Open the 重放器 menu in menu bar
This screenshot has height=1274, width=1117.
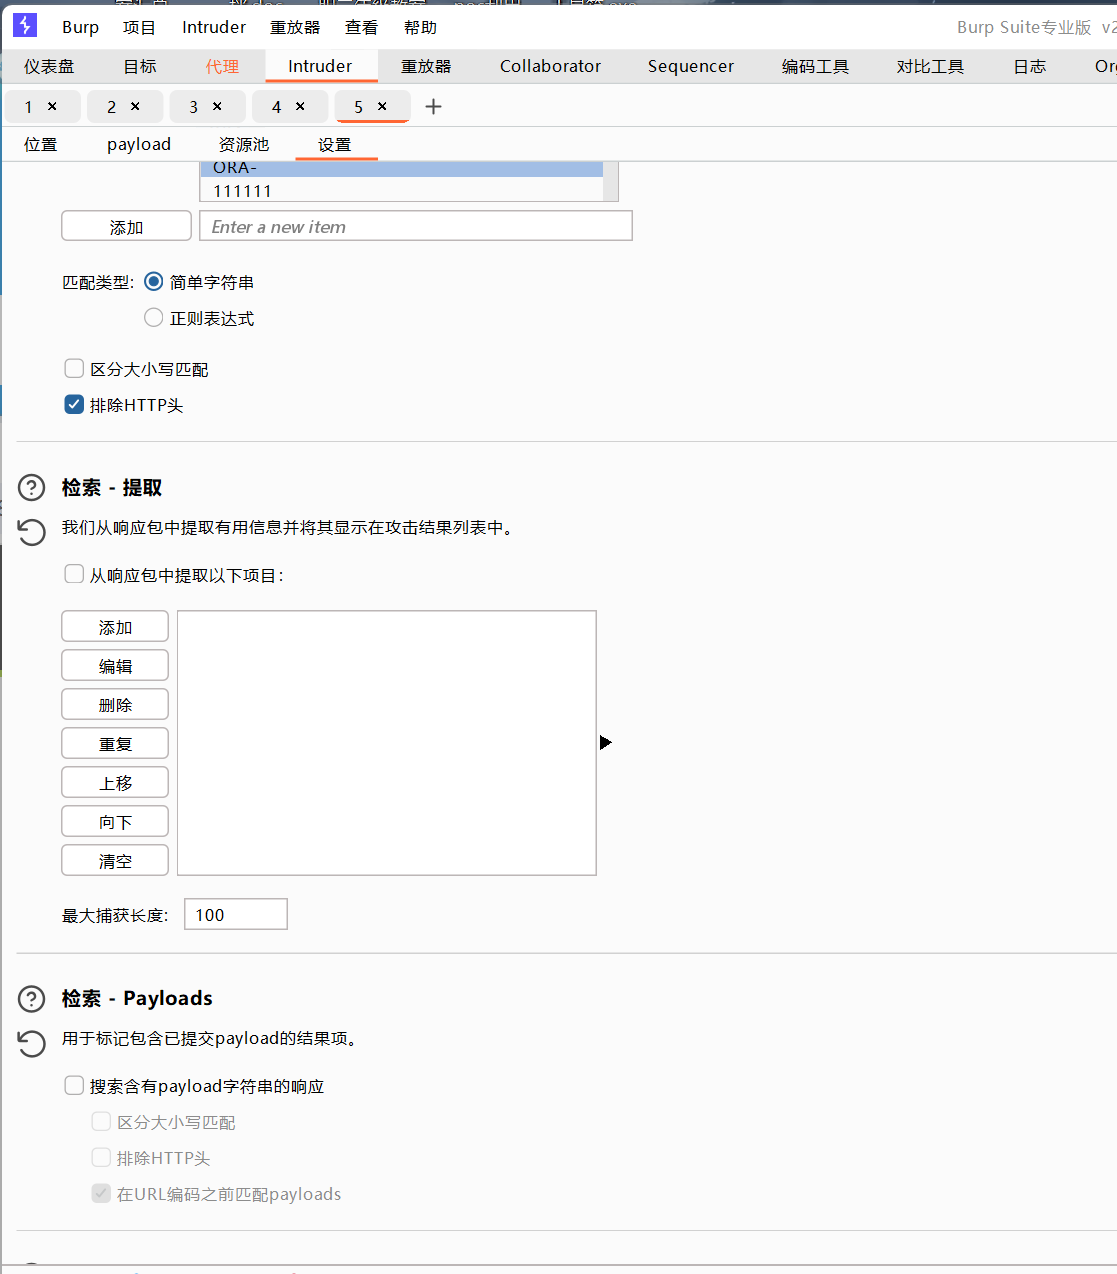coord(295,27)
